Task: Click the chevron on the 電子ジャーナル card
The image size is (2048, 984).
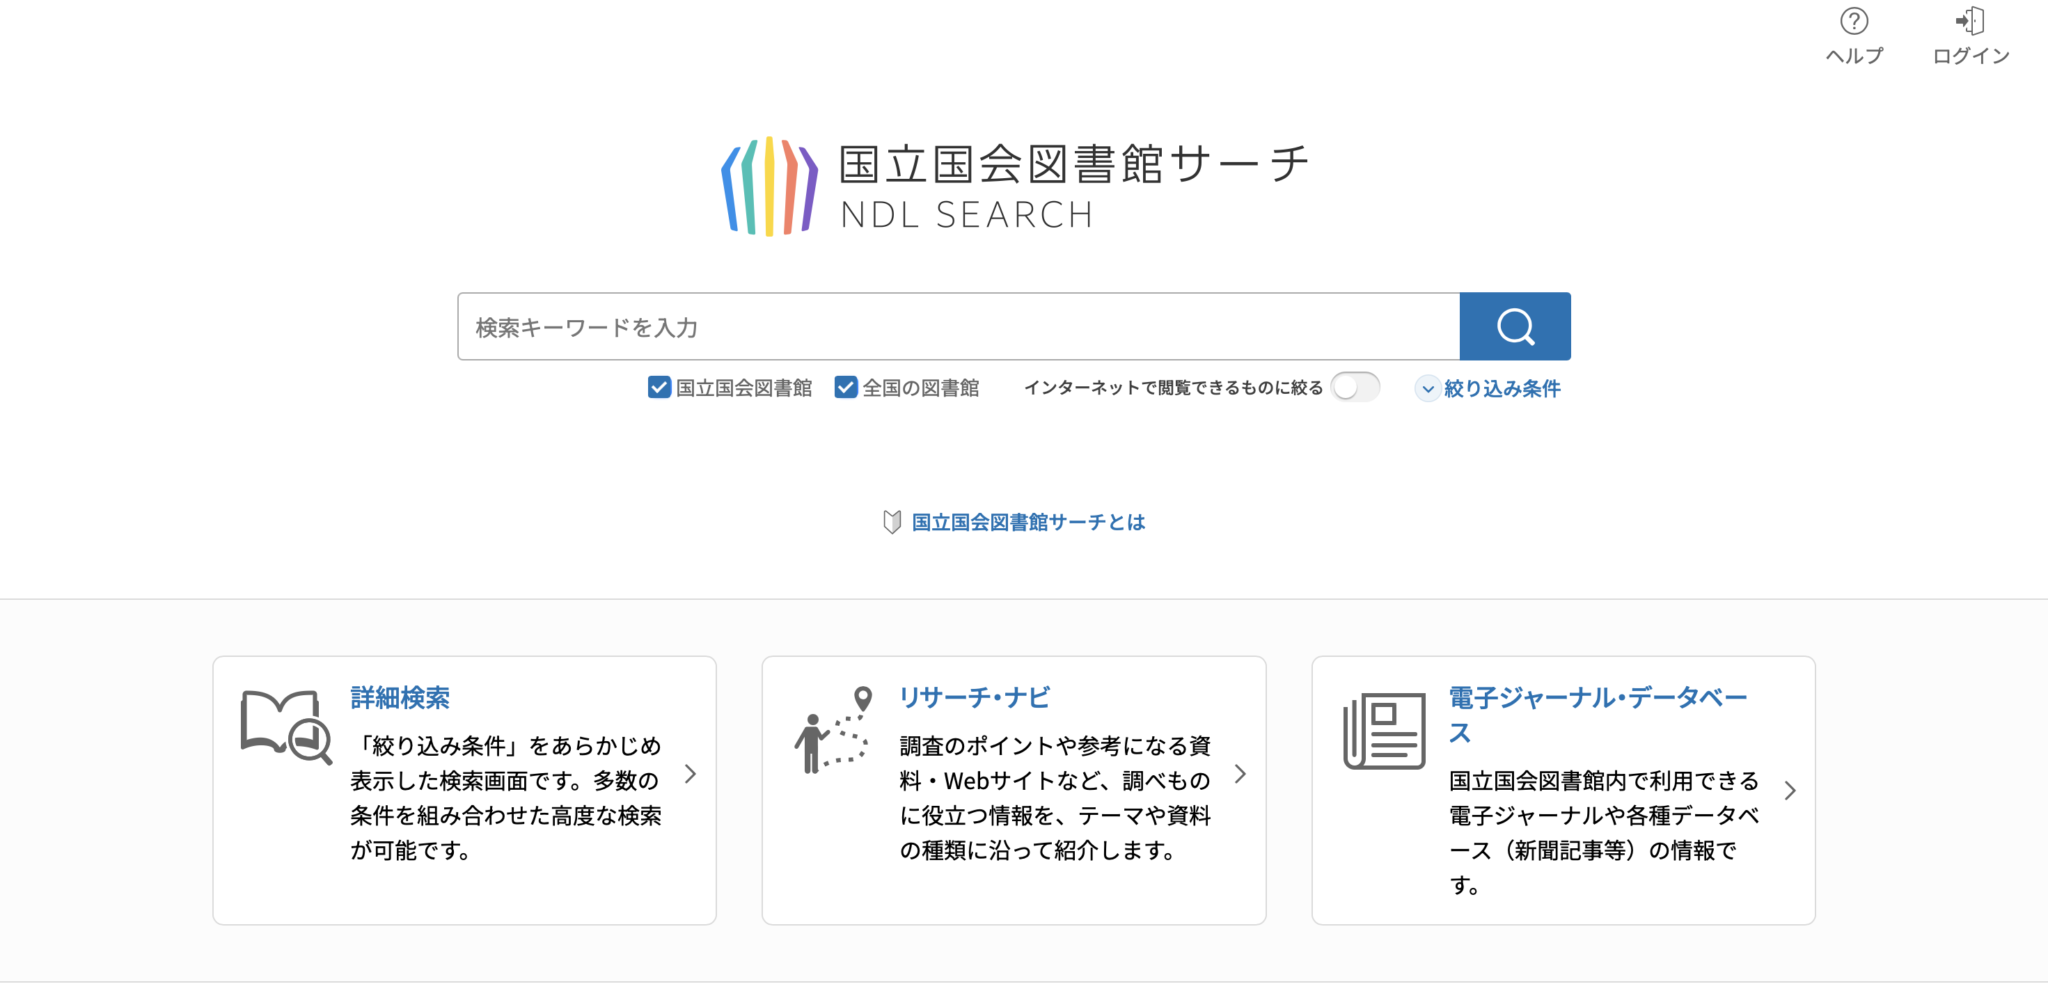Action: point(1790,791)
